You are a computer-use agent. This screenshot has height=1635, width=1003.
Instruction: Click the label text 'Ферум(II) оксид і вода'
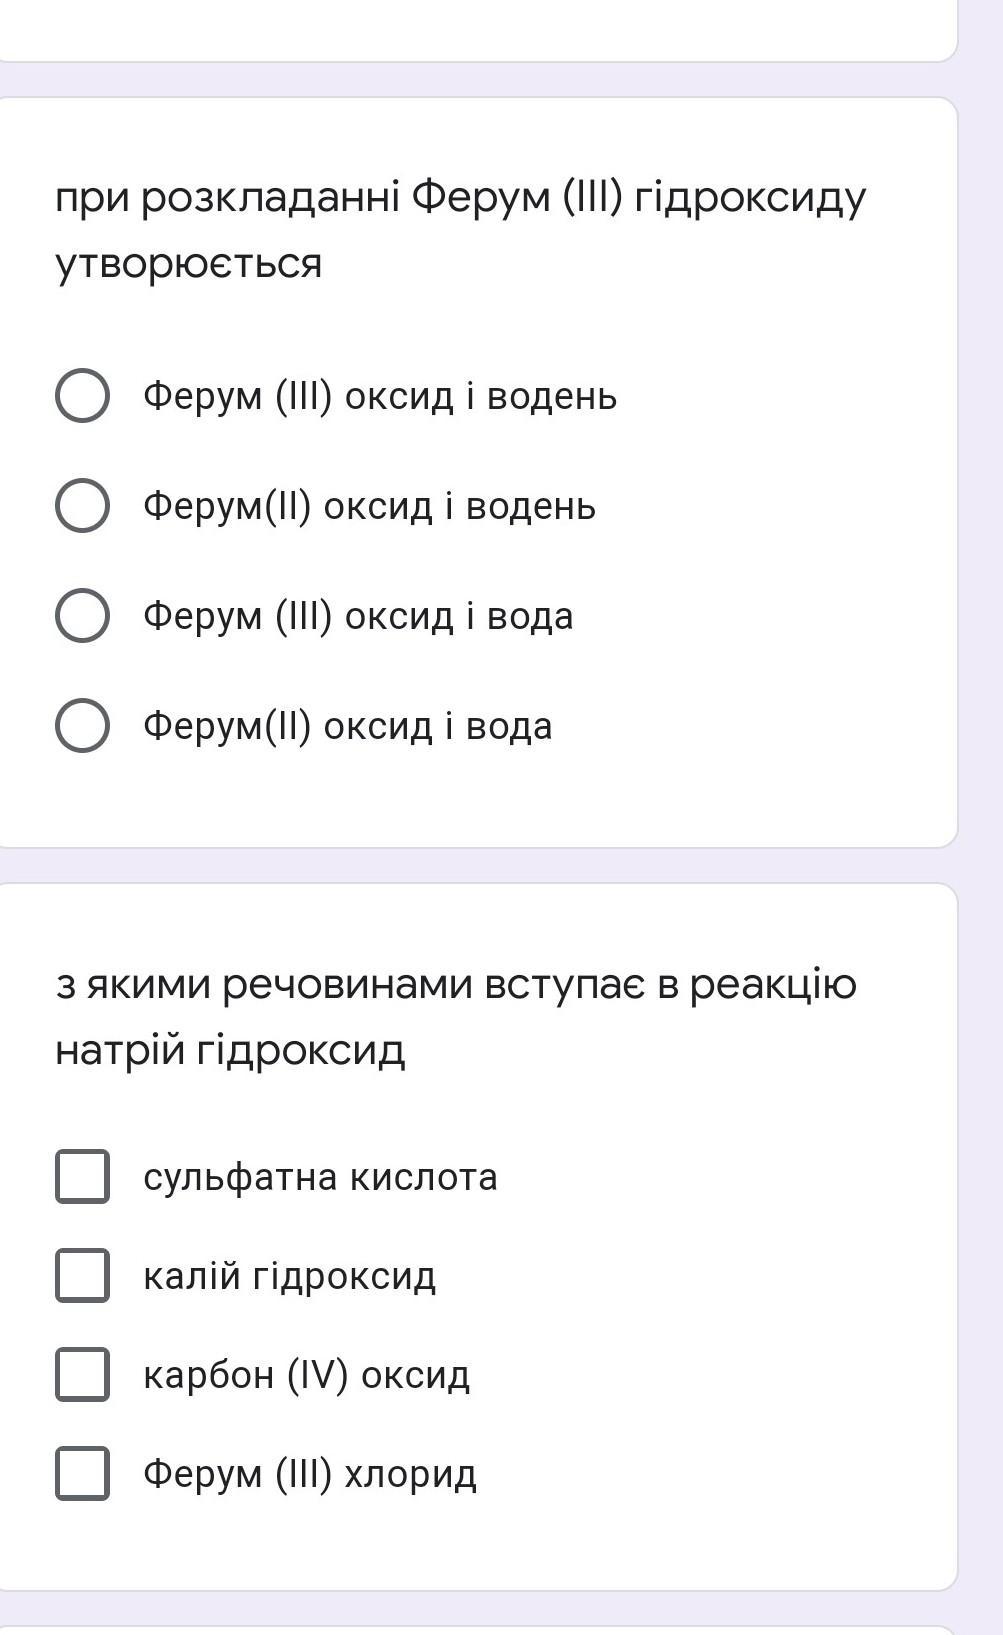[347, 726]
